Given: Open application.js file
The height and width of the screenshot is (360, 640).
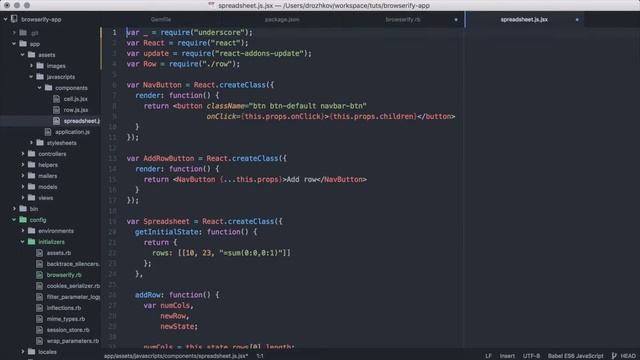Looking at the screenshot, I should [x=72, y=132].
